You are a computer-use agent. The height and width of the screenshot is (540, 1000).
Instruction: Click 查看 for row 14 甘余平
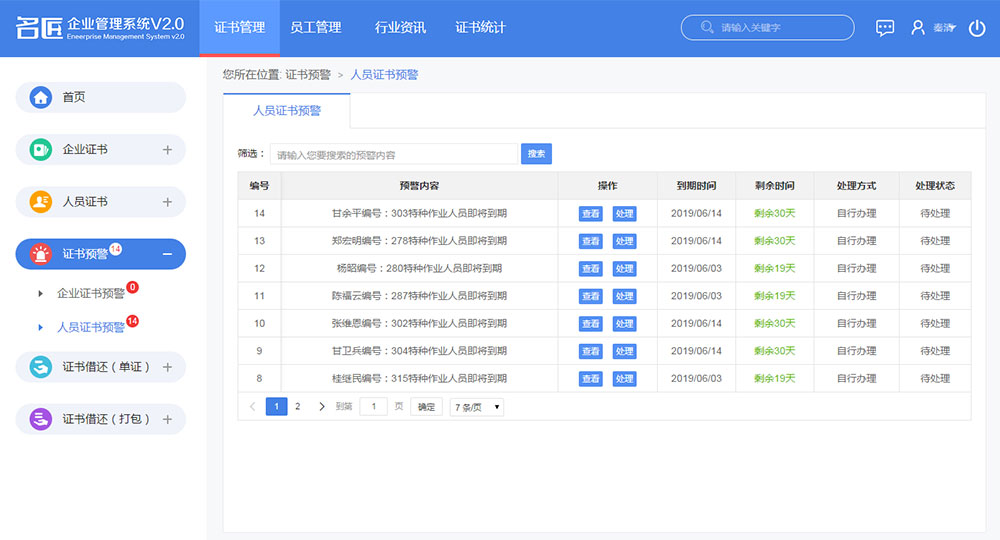590,213
